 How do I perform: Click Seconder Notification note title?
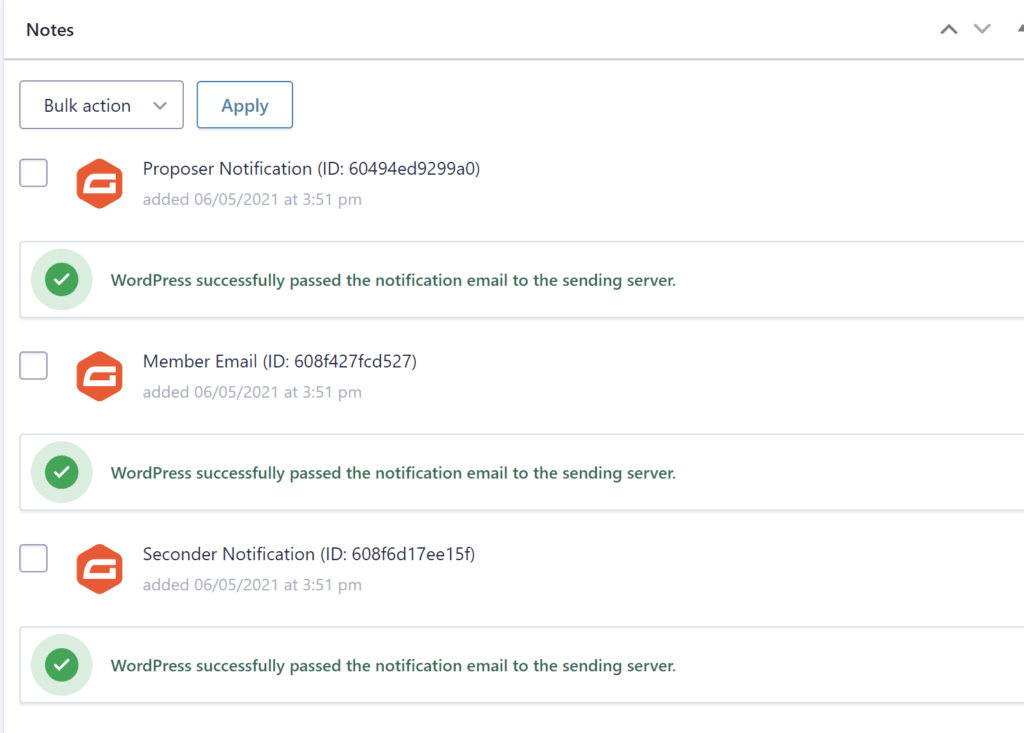pos(309,554)
